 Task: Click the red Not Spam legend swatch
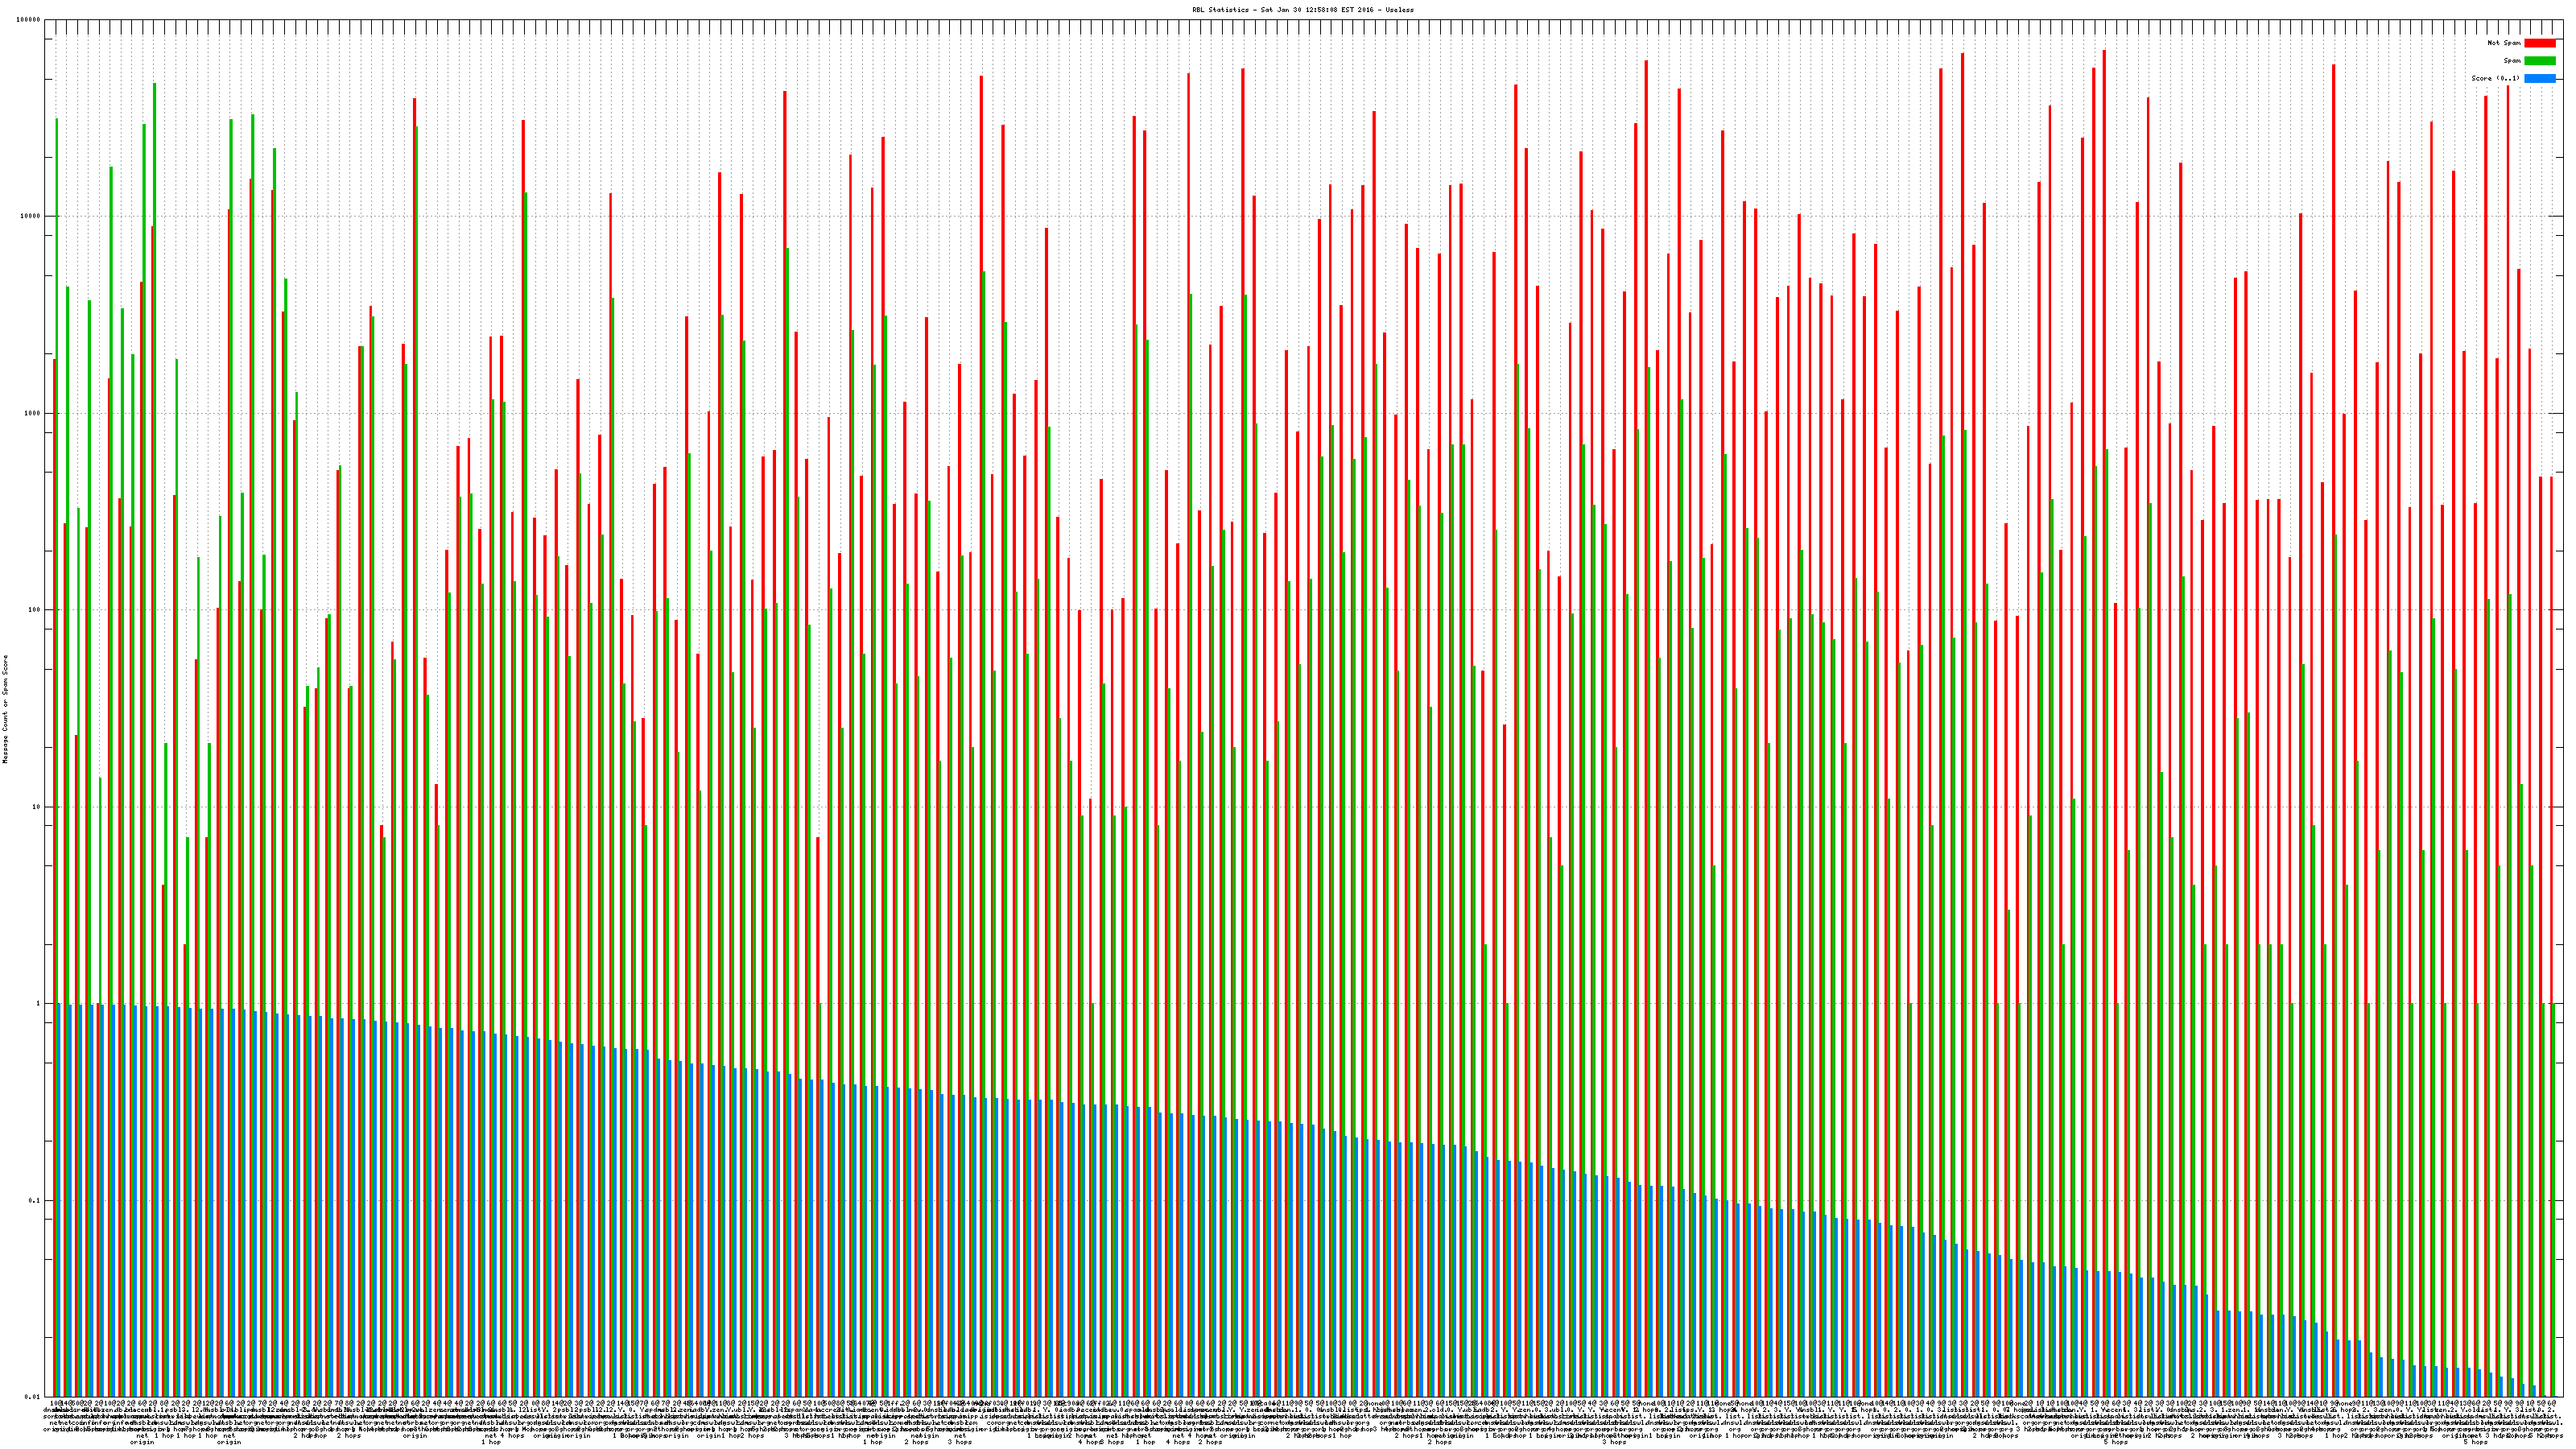[x=2539, y=43]
